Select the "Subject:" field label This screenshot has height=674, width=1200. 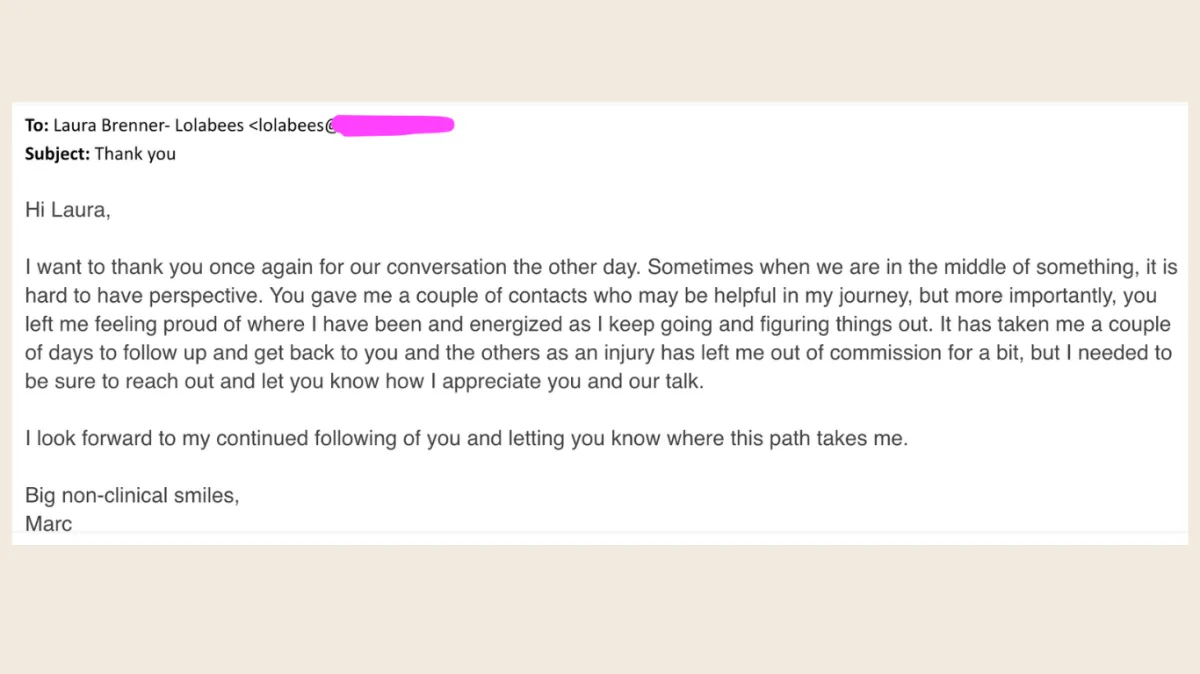57,155
